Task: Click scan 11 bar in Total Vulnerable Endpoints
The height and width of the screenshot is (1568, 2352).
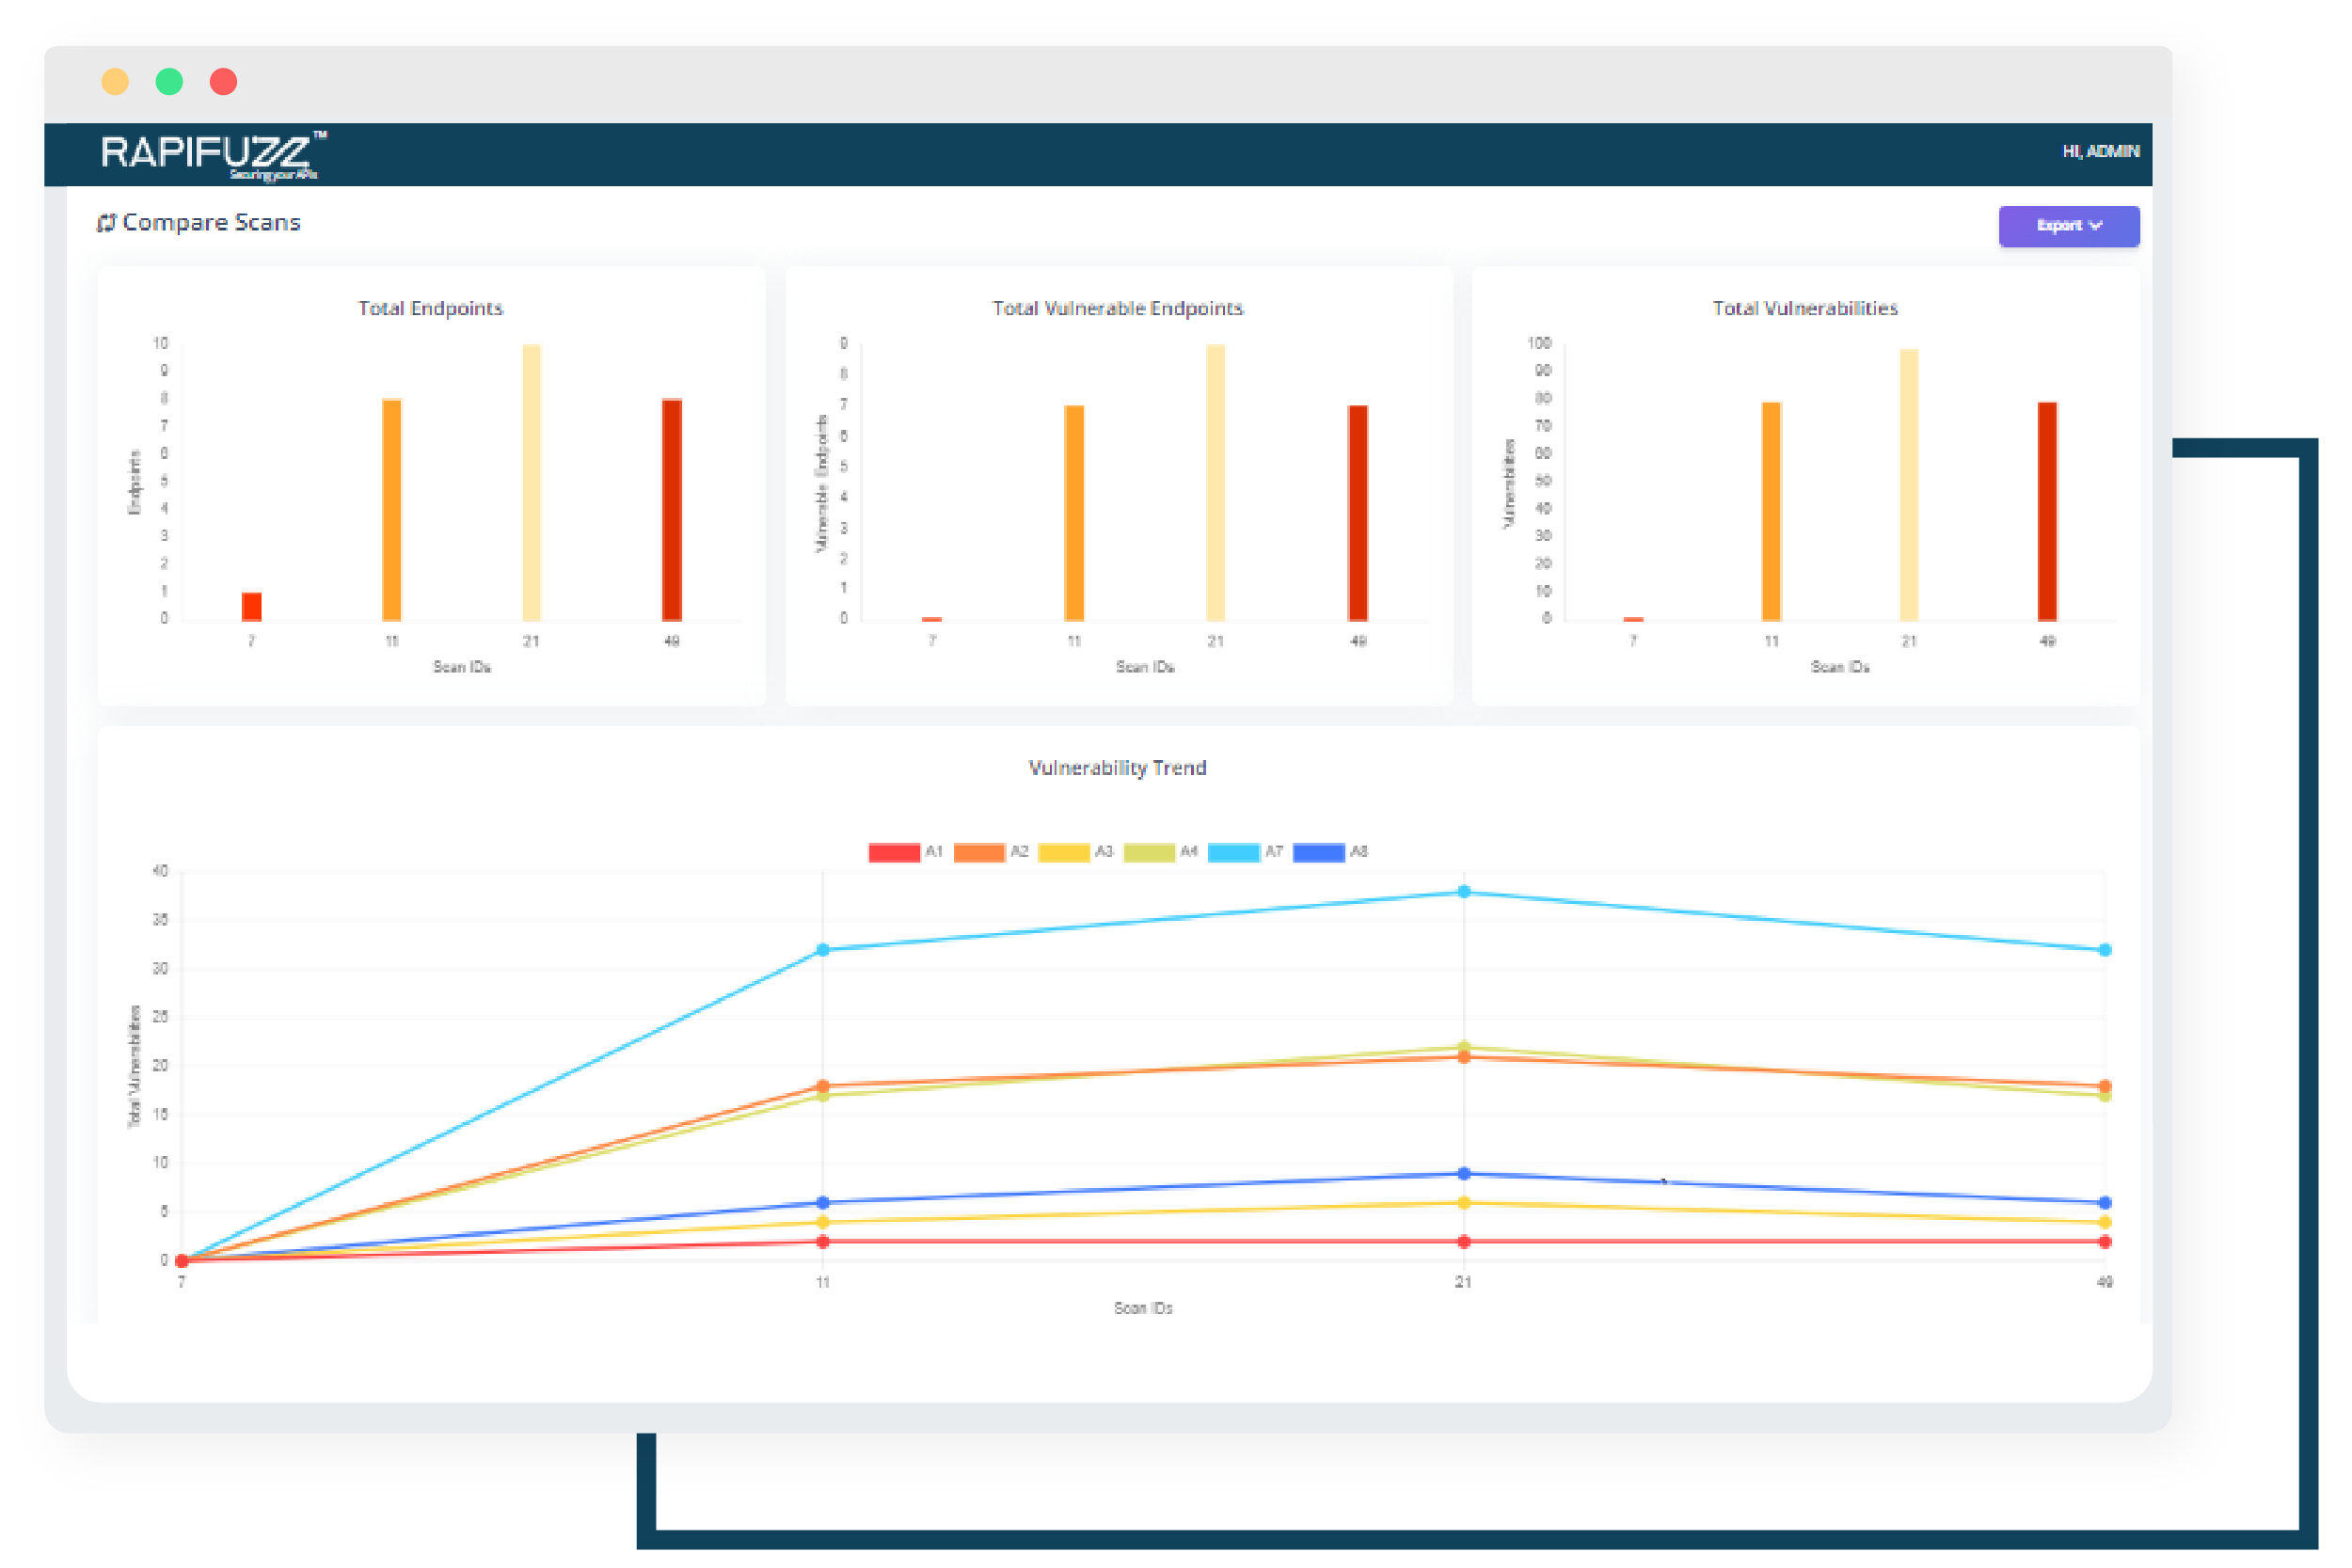Action: tap(1074, 513)
